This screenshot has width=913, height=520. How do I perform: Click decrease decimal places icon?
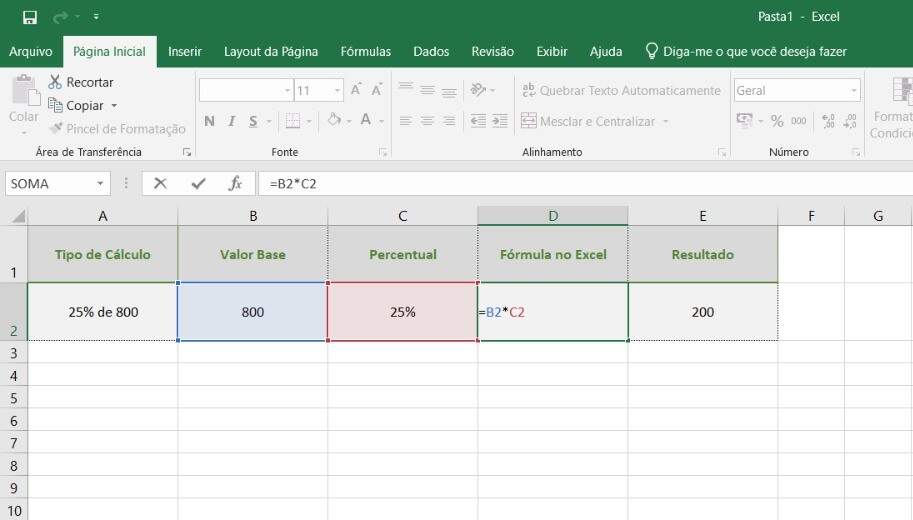(x=850, y=121)
